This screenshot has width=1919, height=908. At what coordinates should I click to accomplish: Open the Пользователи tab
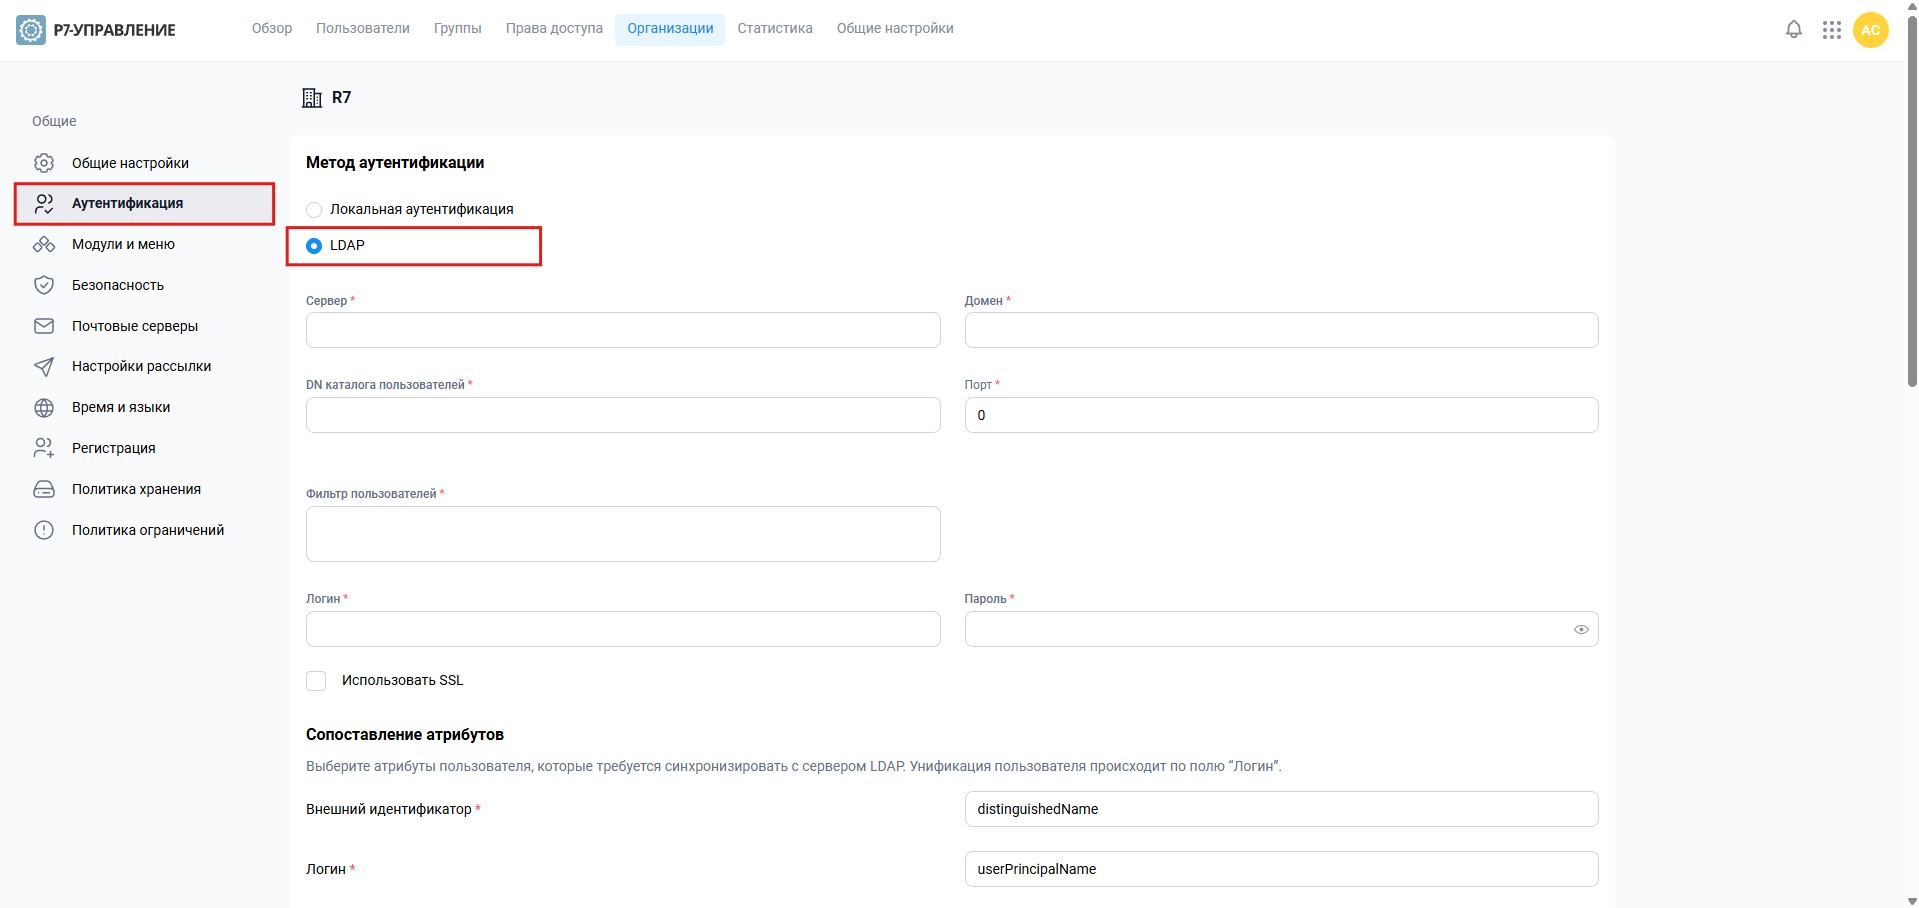coord(363,29)
